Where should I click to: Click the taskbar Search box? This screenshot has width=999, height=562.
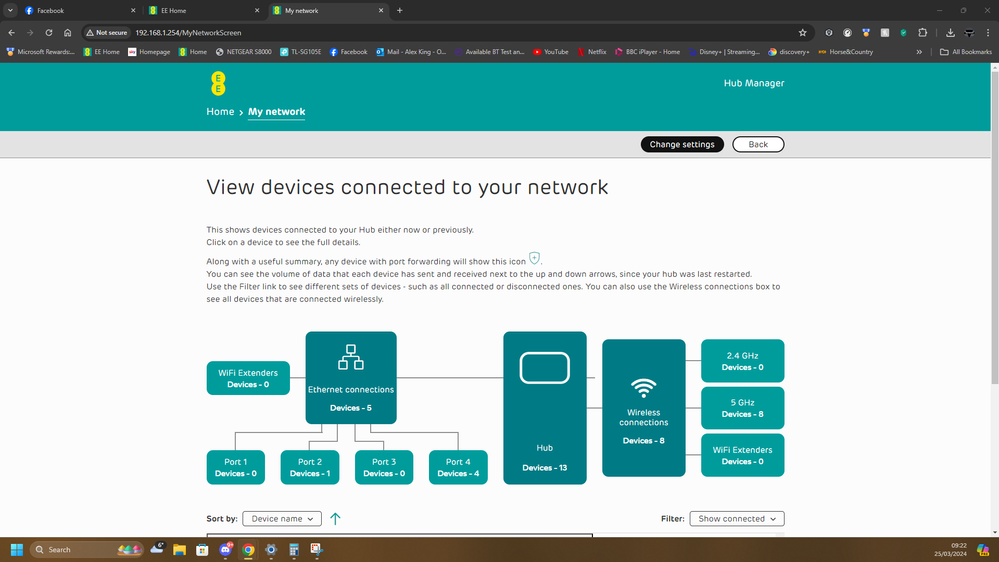point(87,549)
